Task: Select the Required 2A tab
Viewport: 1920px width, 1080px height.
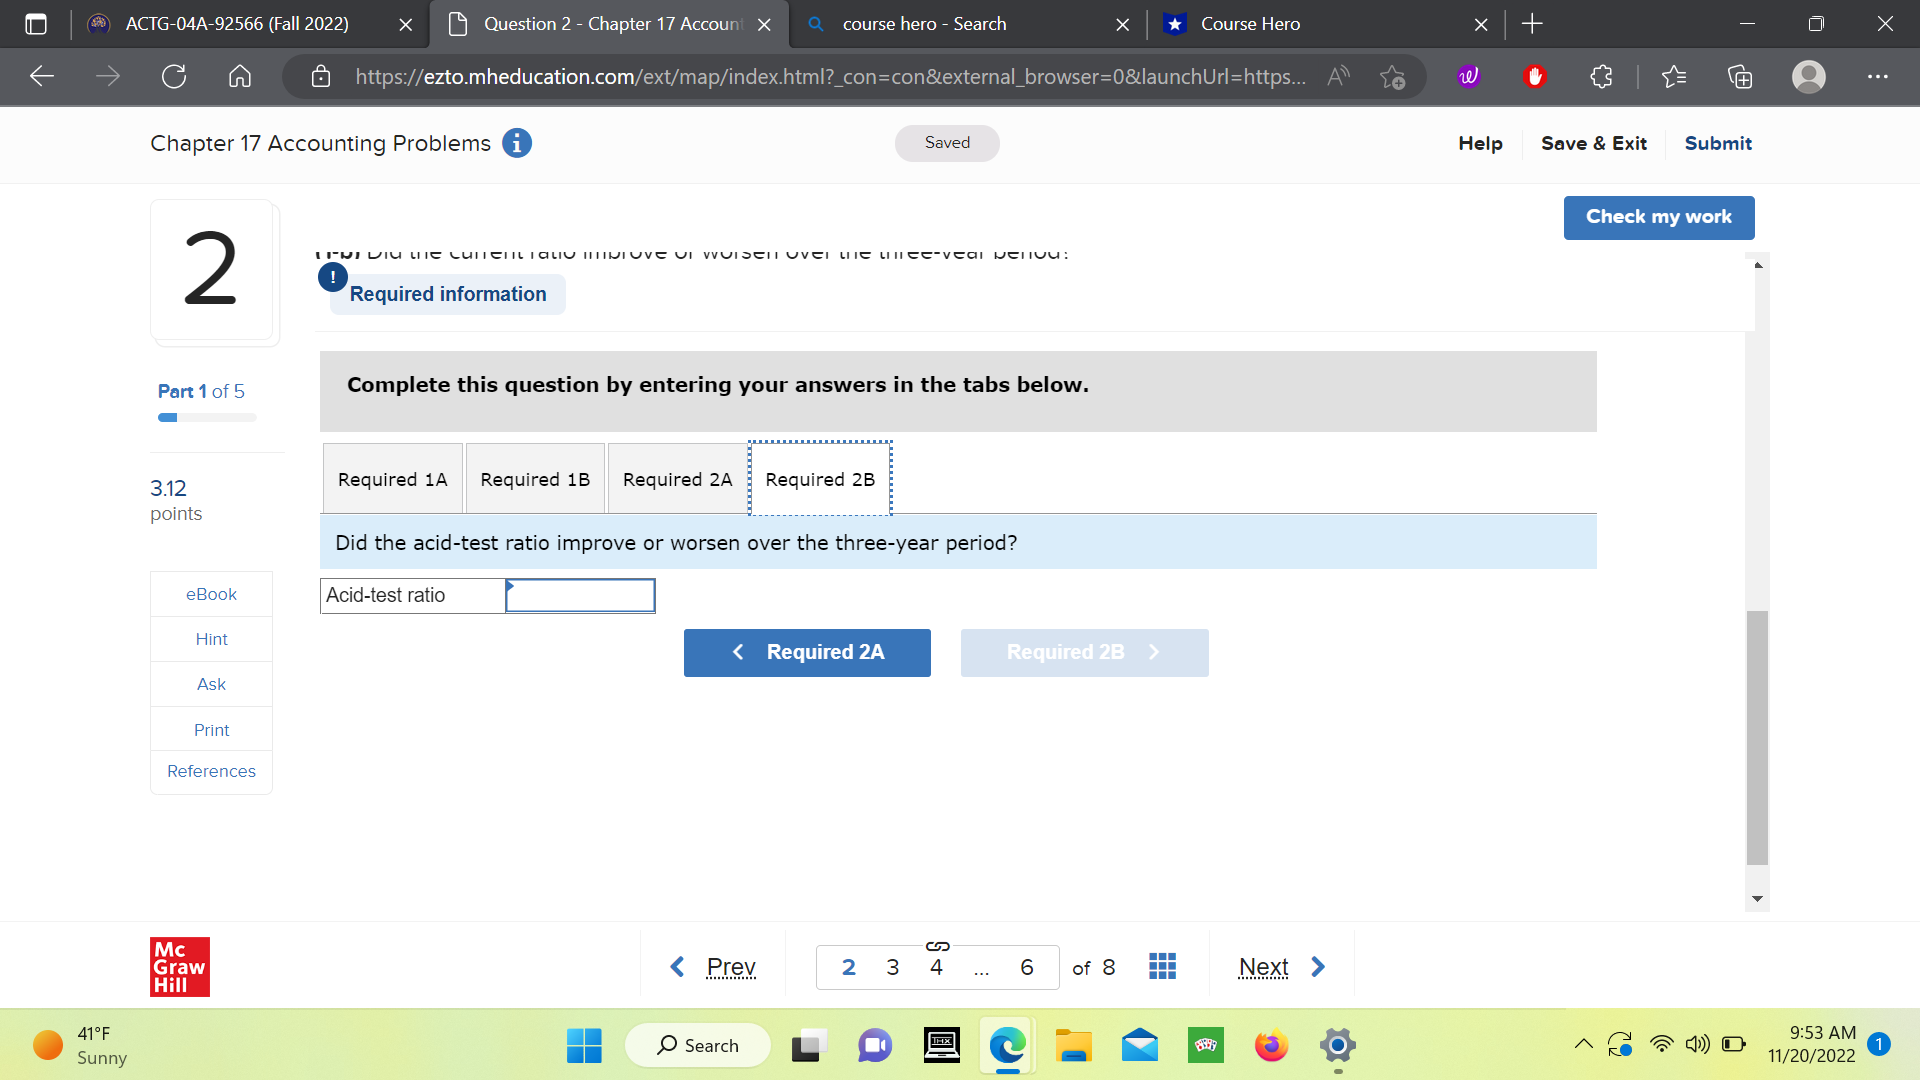Action: (x=677, y=480)
